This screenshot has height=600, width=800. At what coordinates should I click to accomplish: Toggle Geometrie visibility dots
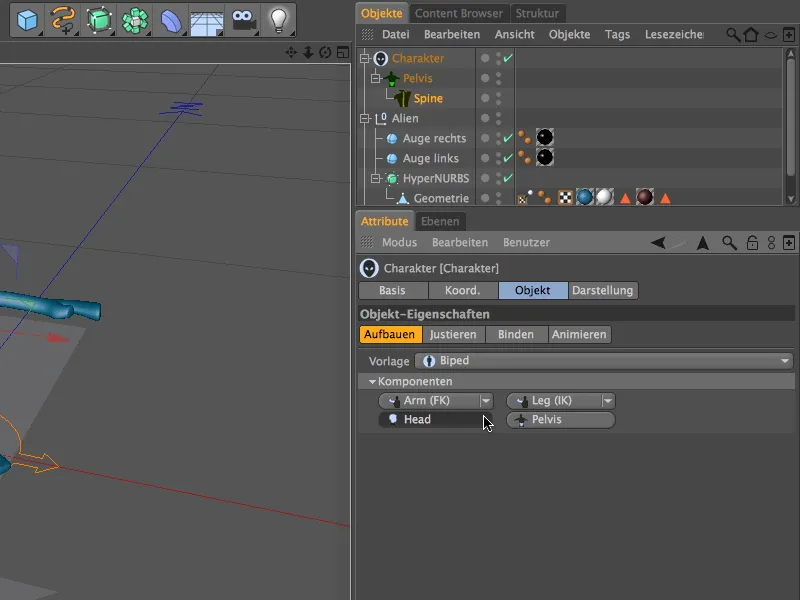[498, 197]
